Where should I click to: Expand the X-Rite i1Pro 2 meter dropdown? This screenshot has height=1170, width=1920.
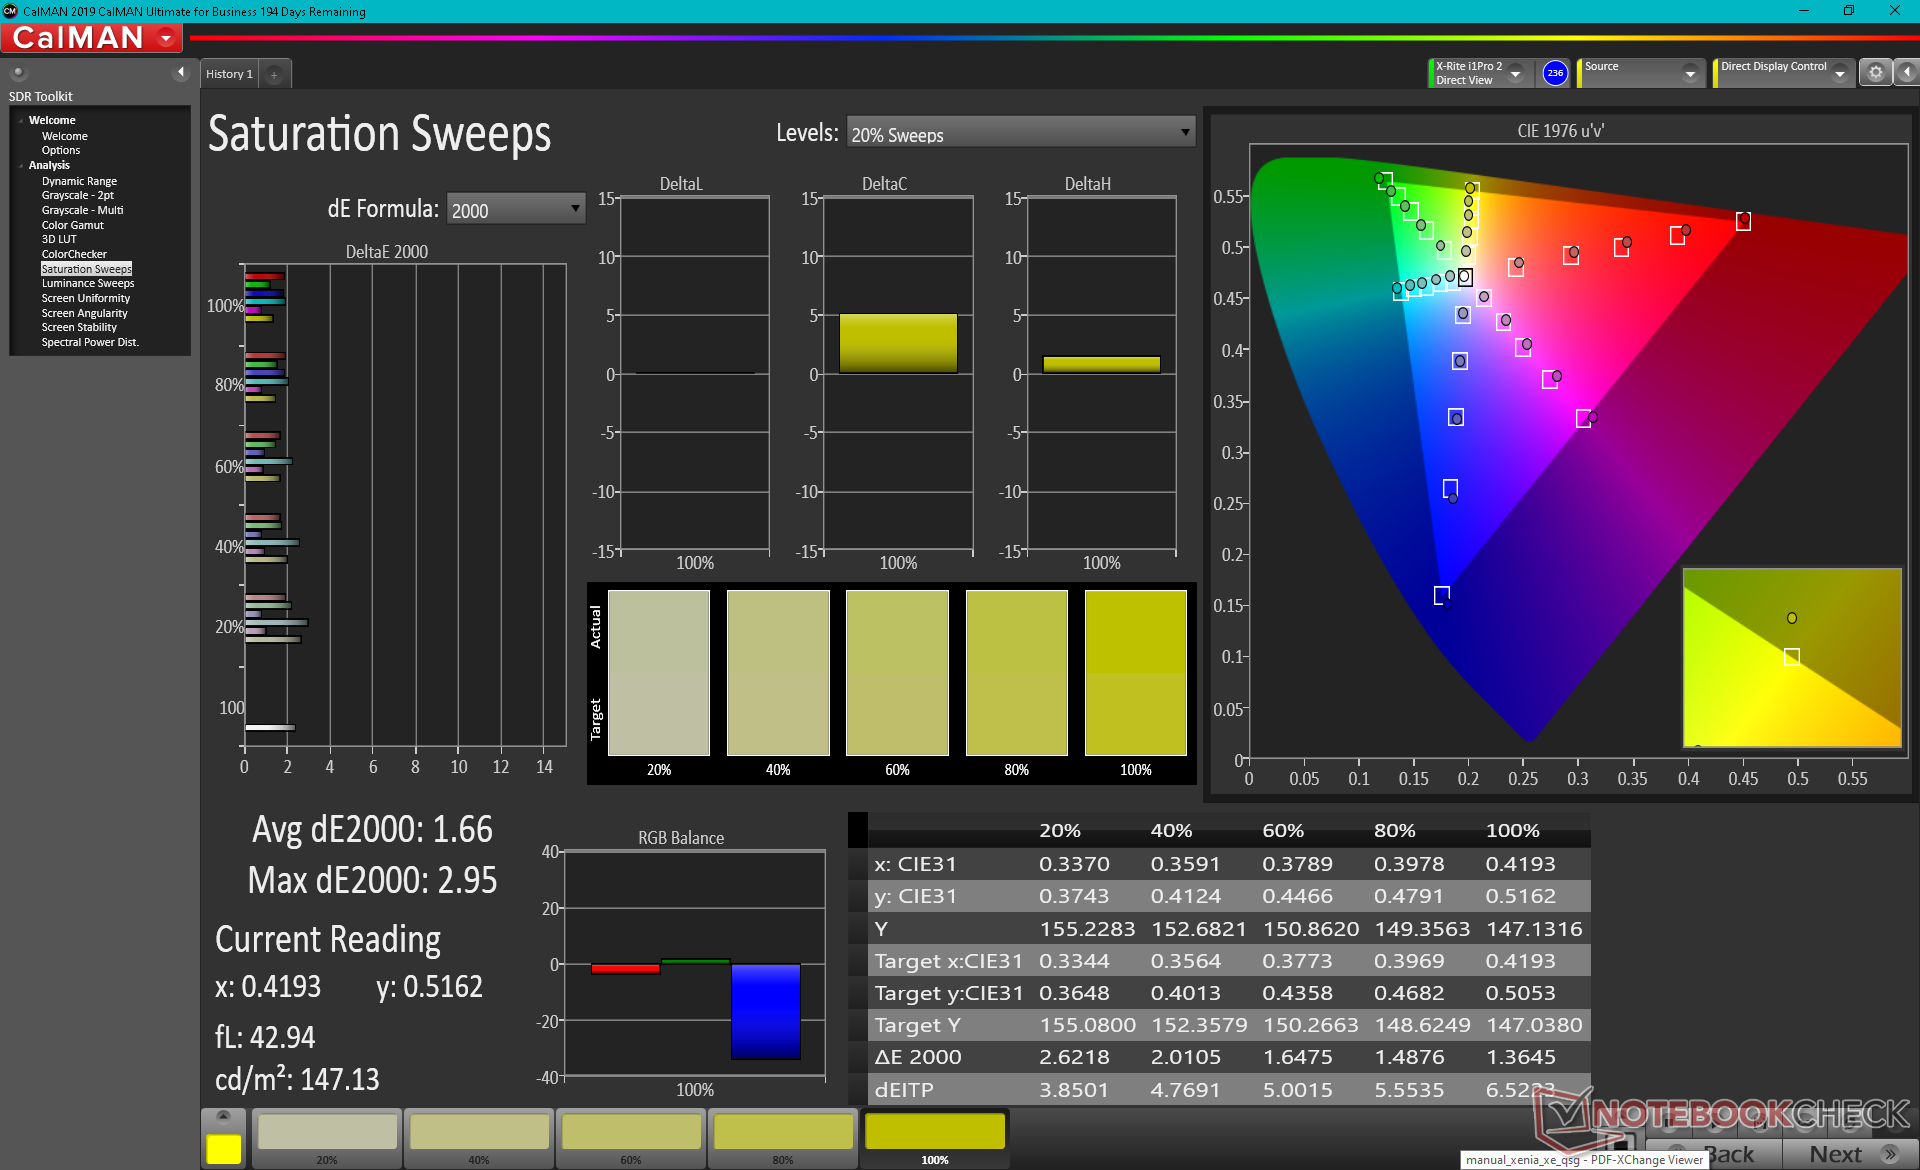[x=1515, y=73]
